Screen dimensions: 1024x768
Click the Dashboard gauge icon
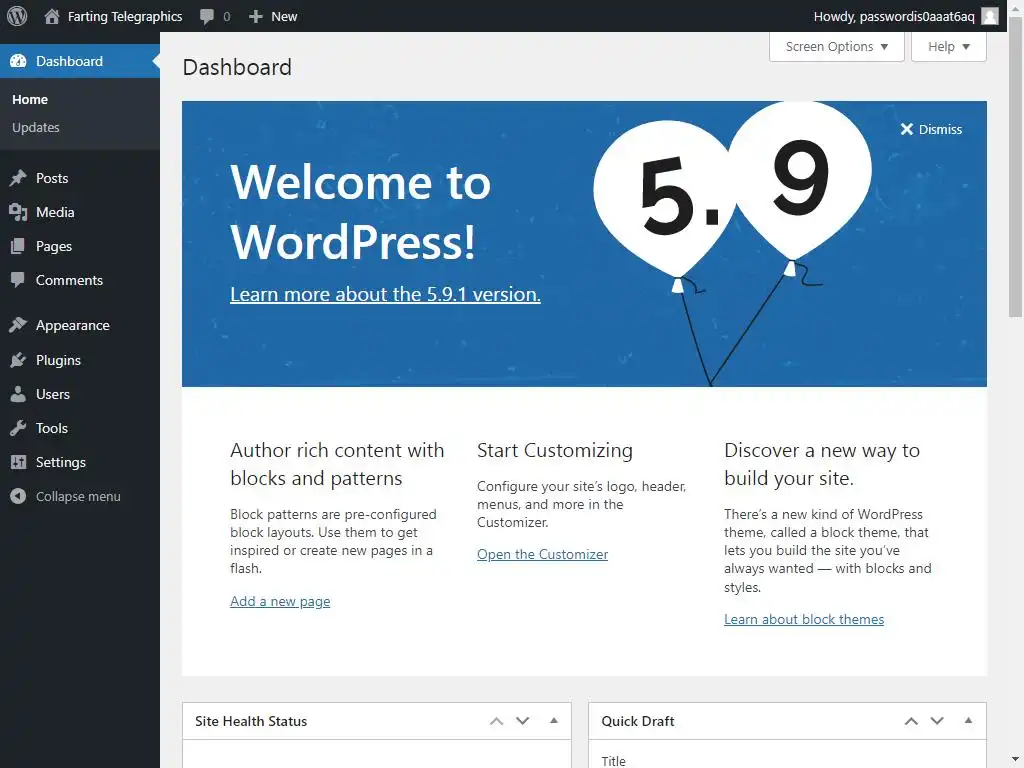[18, 61]
